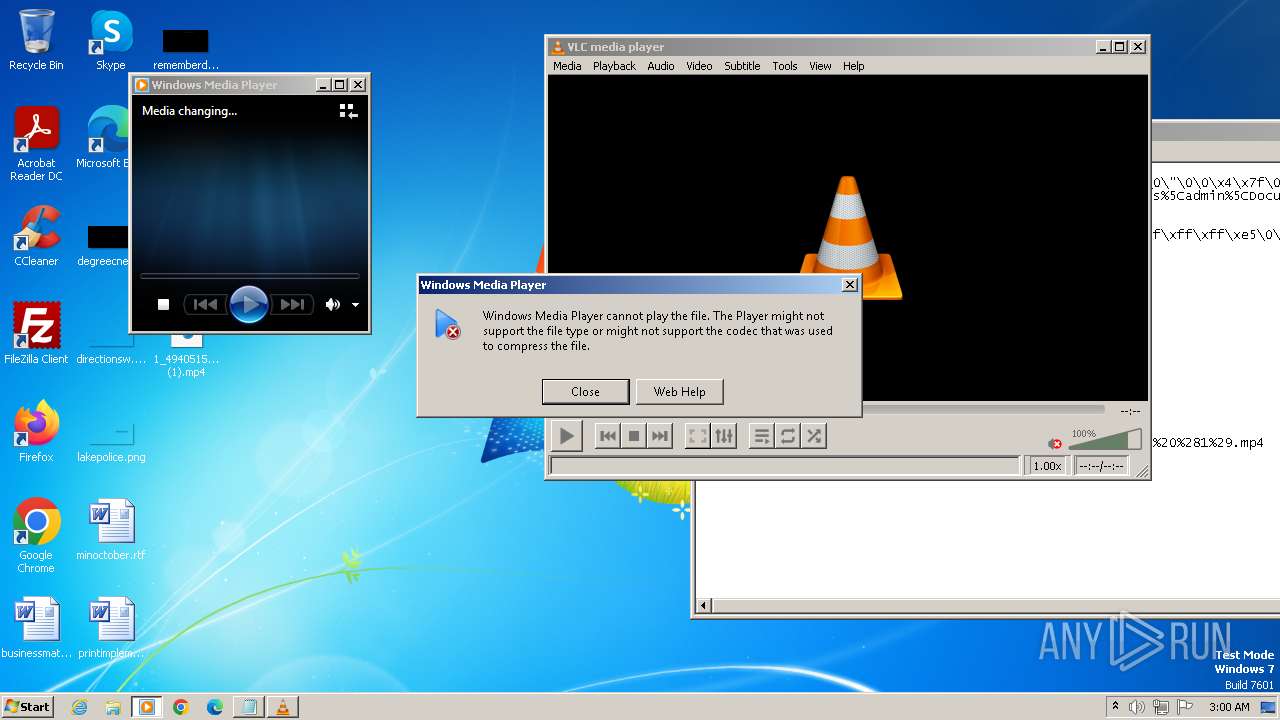Image resolution: width=1280 pixels, height=720 pixels.
Task: Select the FileZilla Client shortcut
Action: pos(36,334)
